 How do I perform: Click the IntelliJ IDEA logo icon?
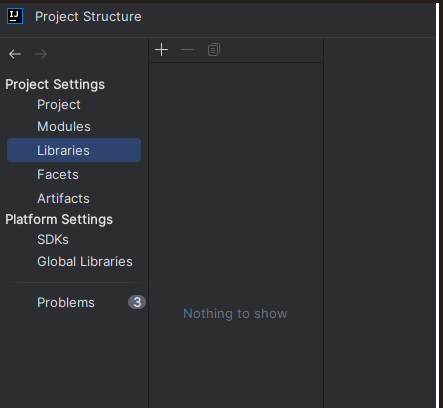click(15, 16)
